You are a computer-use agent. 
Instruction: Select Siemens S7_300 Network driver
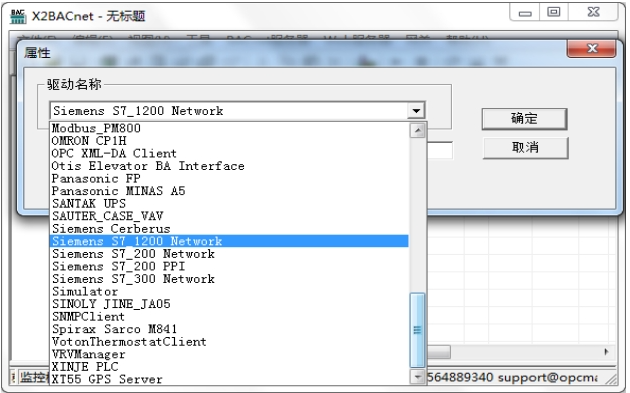click(229, 279)
